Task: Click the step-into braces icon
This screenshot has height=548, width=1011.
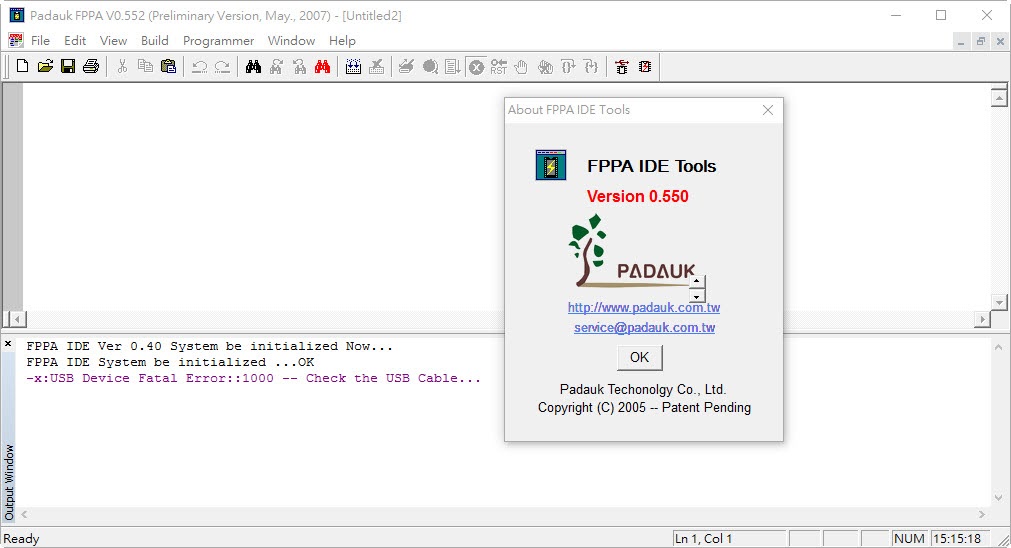Action: [x=568, y=66]
